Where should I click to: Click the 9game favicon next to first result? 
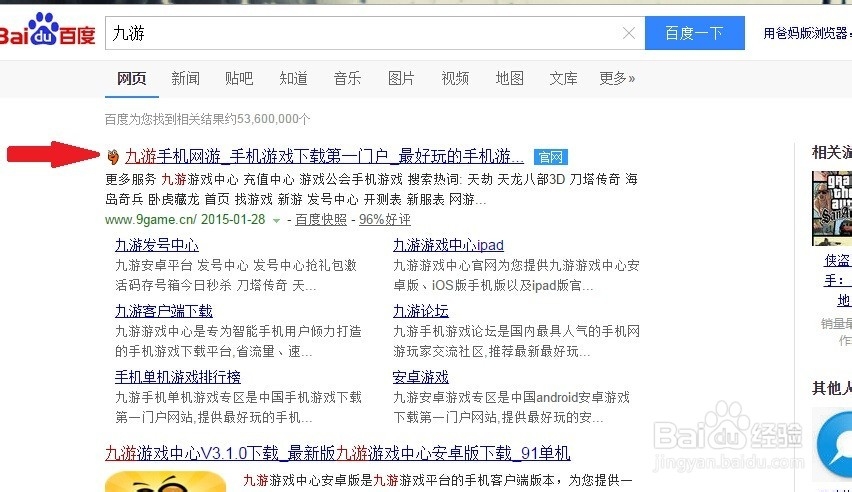112,157
